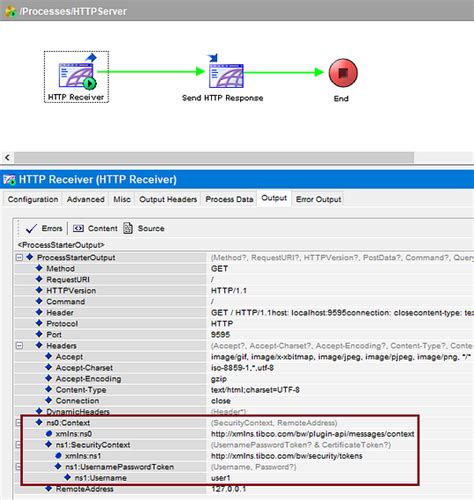The width and height of the screenshot is (474, 500).
Task: Click the Processes/HTTPServer title icon
Action: point(10,11)
